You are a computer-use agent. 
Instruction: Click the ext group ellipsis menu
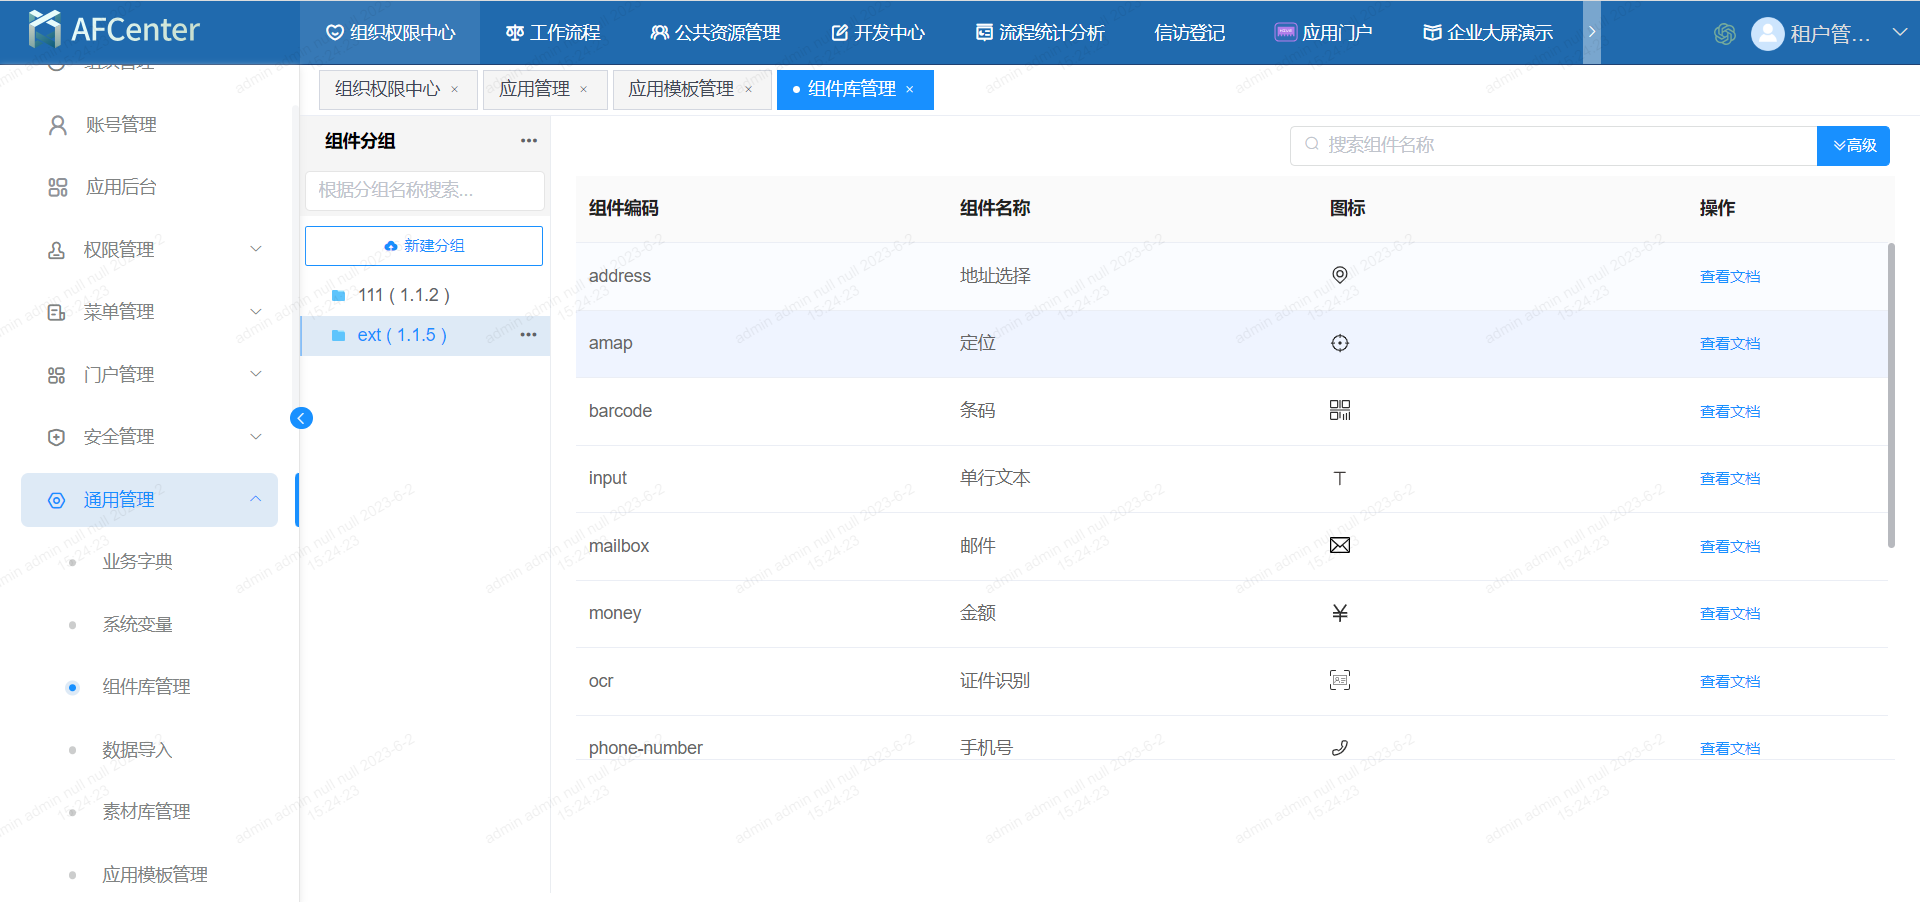click(x=529, y=335)
